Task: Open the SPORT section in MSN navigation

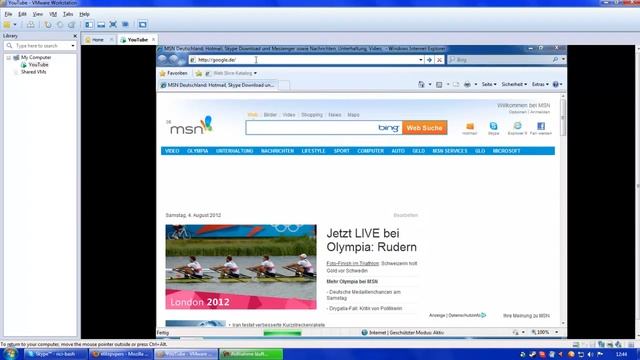Action: tap(342, 151)
